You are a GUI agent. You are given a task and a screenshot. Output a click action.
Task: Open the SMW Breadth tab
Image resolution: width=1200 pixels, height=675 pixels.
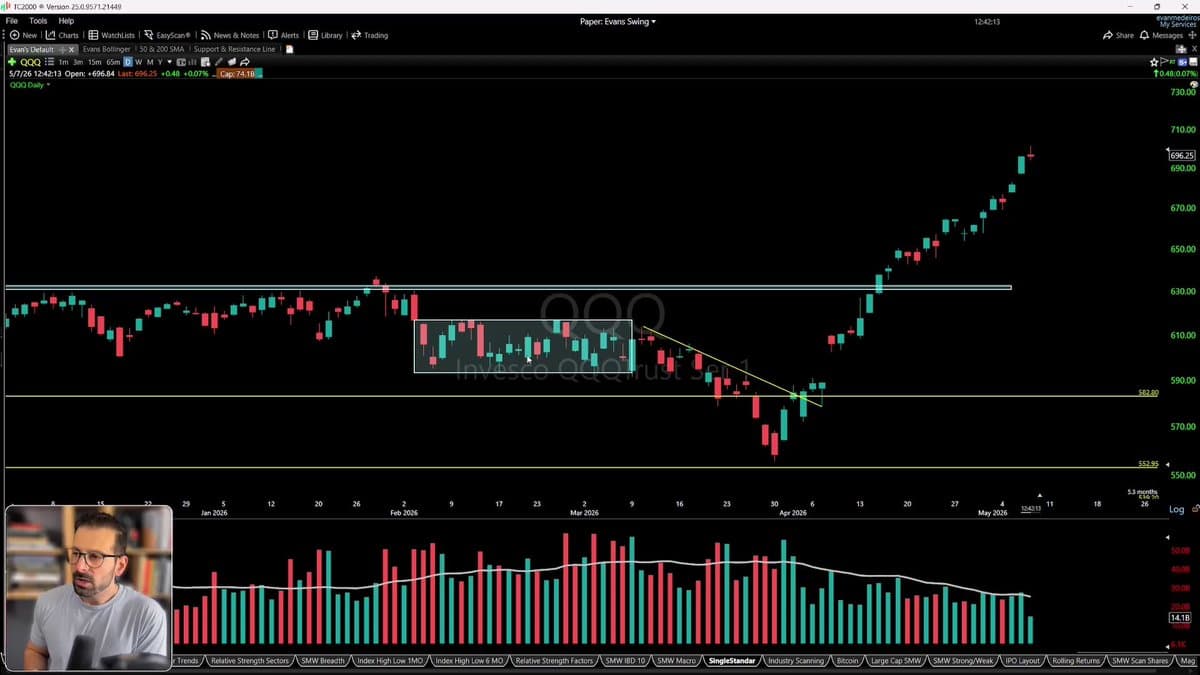pos(322,661)
